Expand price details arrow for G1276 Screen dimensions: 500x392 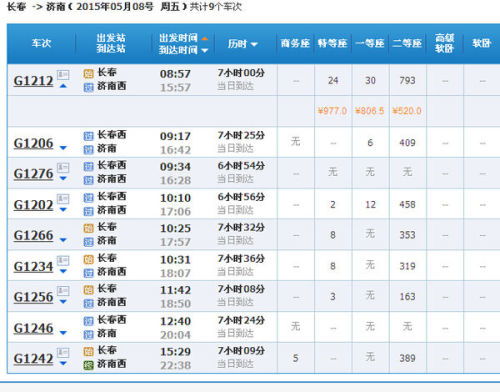click(x=63, y=178)
